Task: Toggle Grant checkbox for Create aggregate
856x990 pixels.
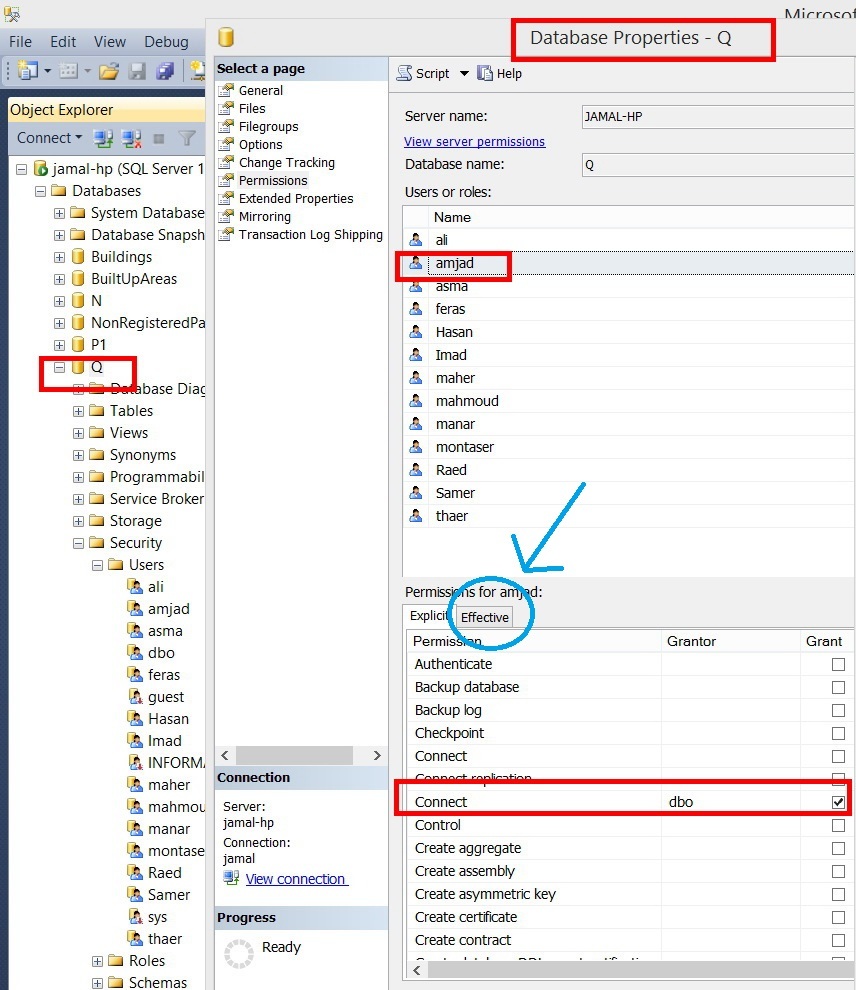Action: (838, 848)
